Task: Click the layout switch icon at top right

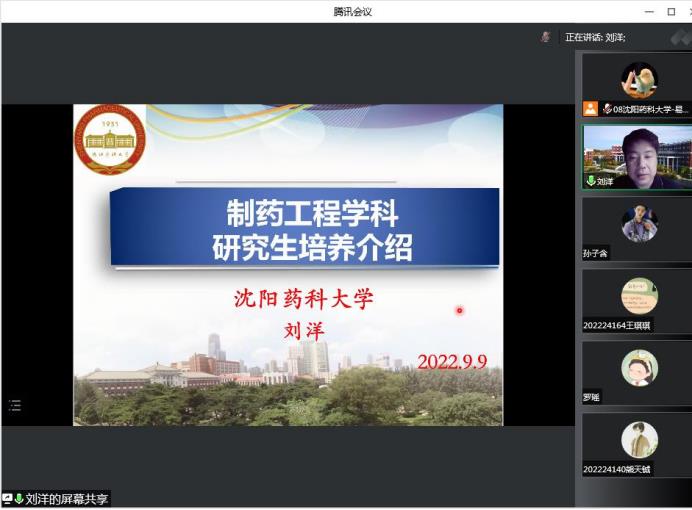Action: (681, 37)
